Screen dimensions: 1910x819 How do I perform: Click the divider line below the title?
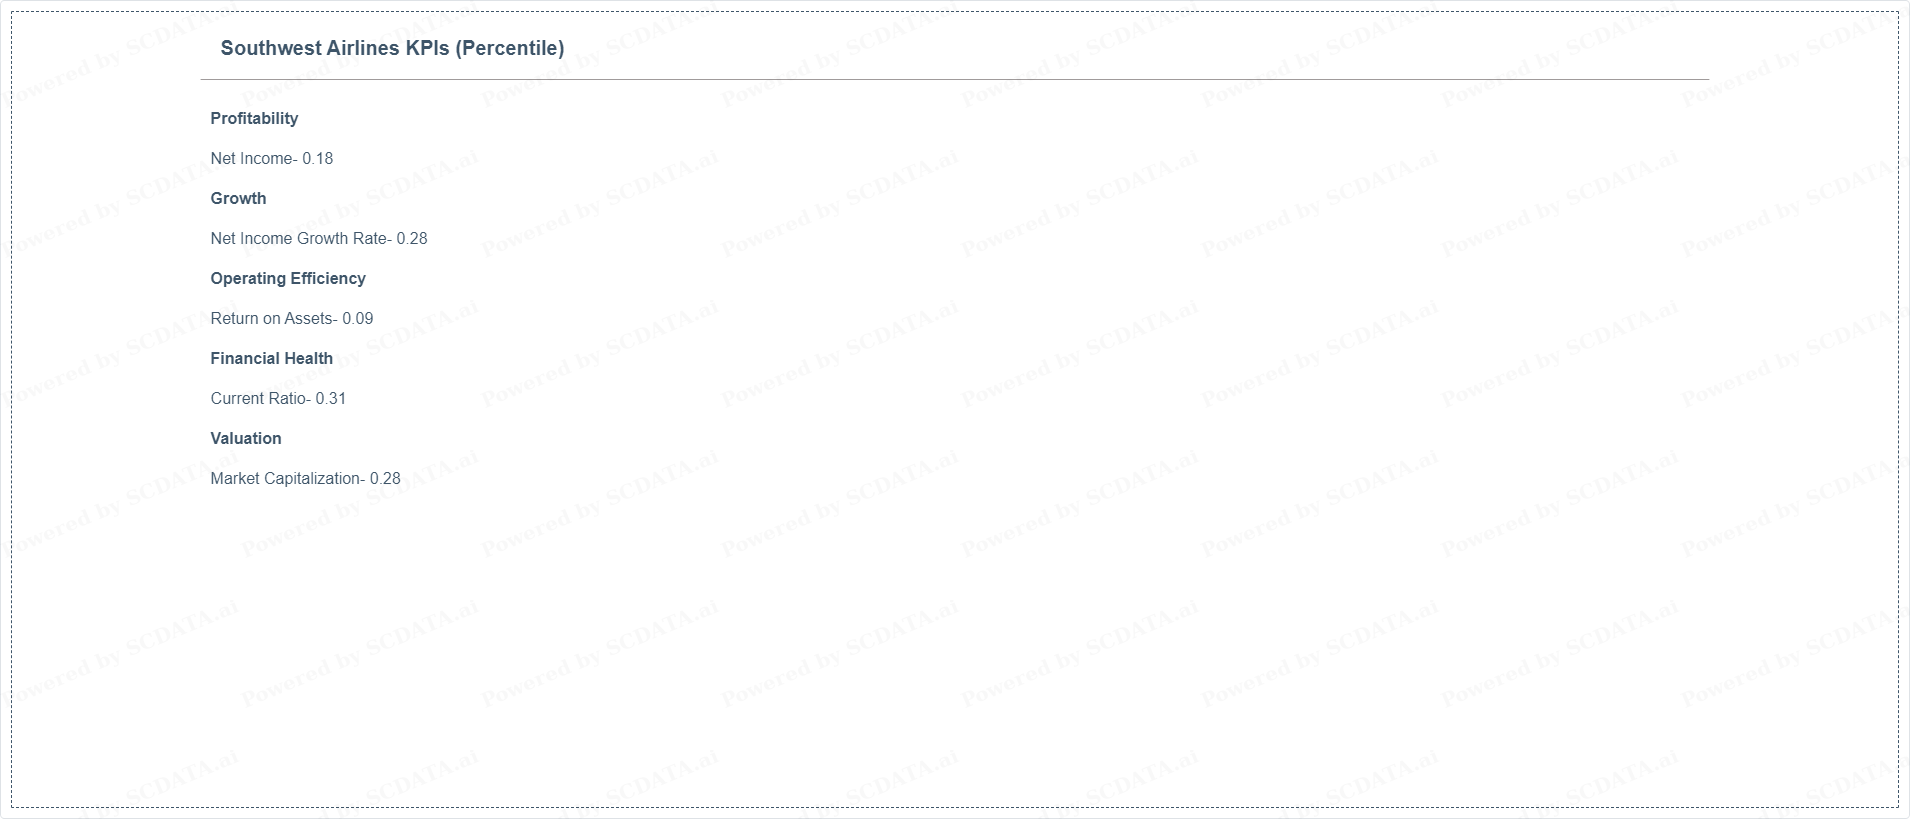(955, 79)
